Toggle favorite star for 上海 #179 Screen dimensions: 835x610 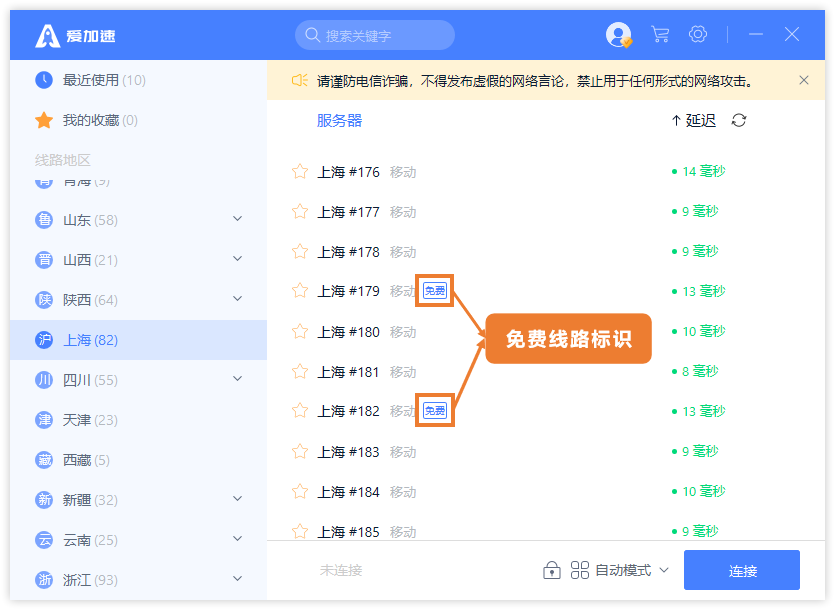coord(300,291)
